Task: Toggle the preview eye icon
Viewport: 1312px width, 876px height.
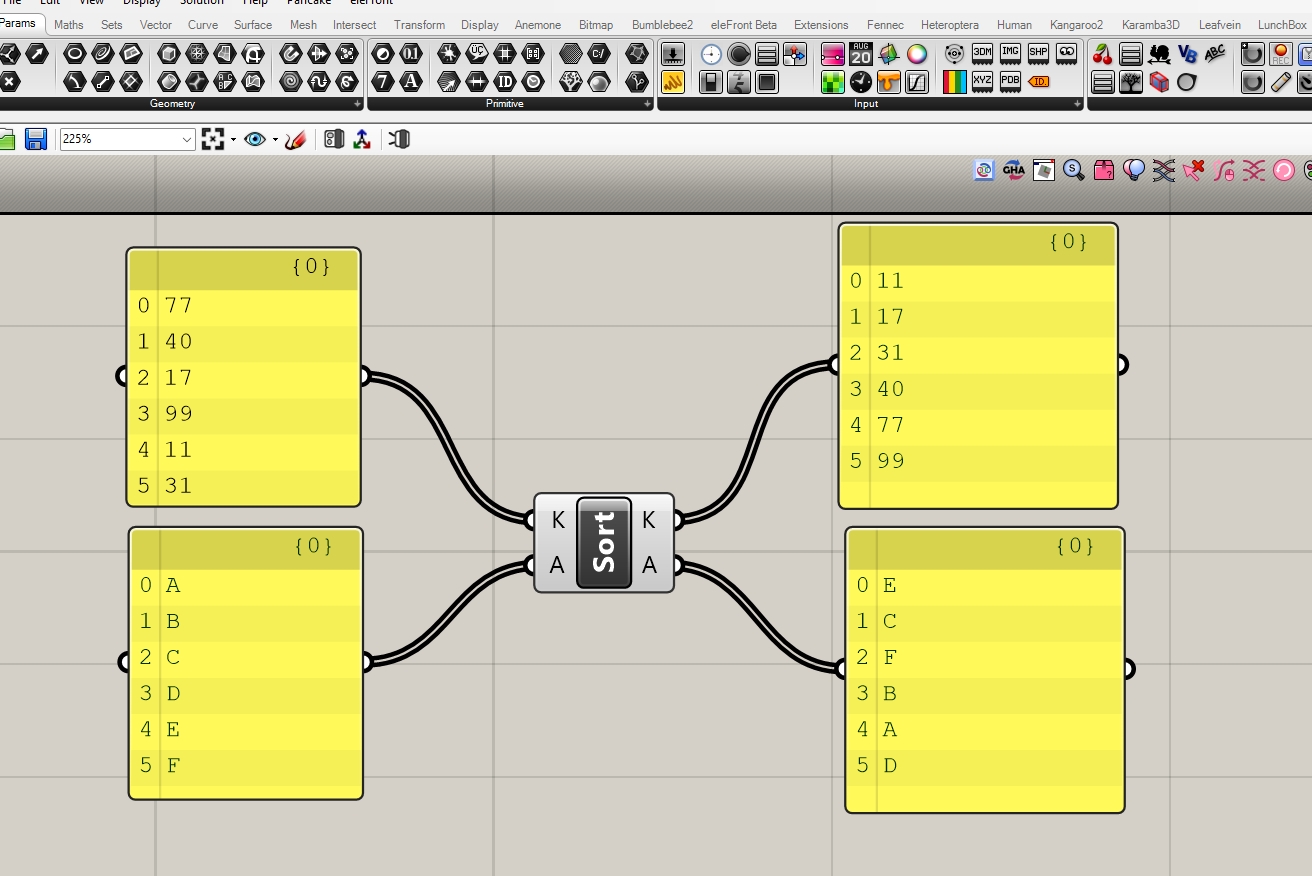Action: point(255,140)
